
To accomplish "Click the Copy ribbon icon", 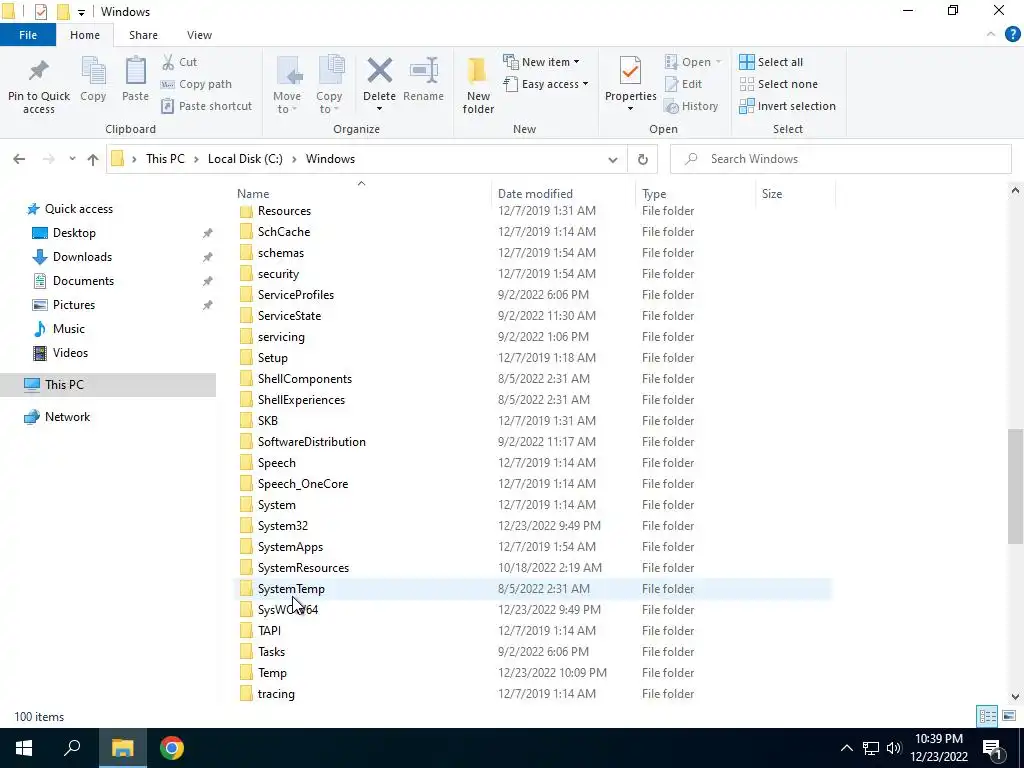I will tap(93, 71).
